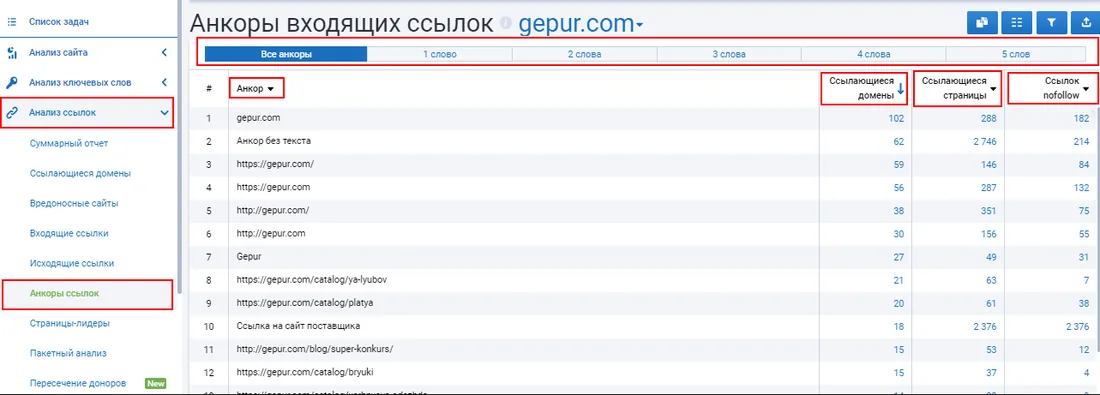Open Ссылающиеся домены in the sidebar

[81, 173]
